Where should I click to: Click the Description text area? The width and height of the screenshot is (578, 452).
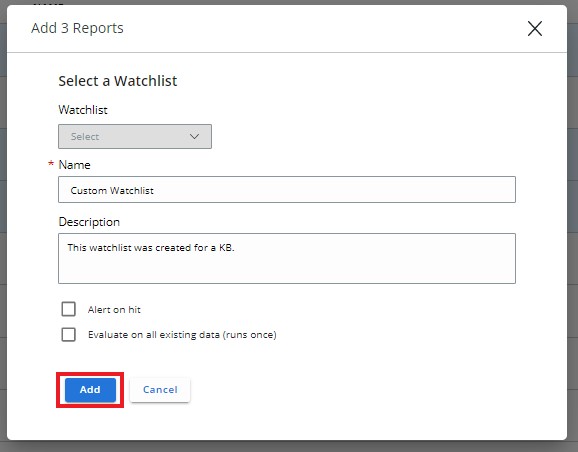(x=287, y=258)
